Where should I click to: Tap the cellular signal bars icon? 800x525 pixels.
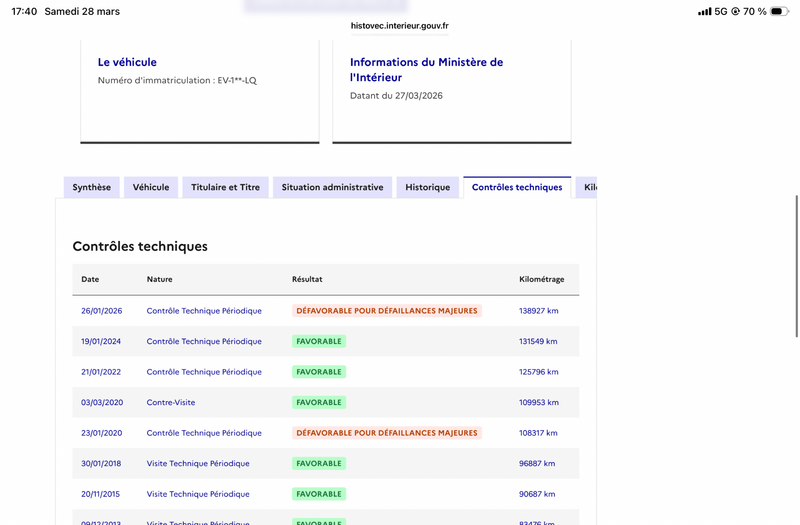tap(705, 11)
